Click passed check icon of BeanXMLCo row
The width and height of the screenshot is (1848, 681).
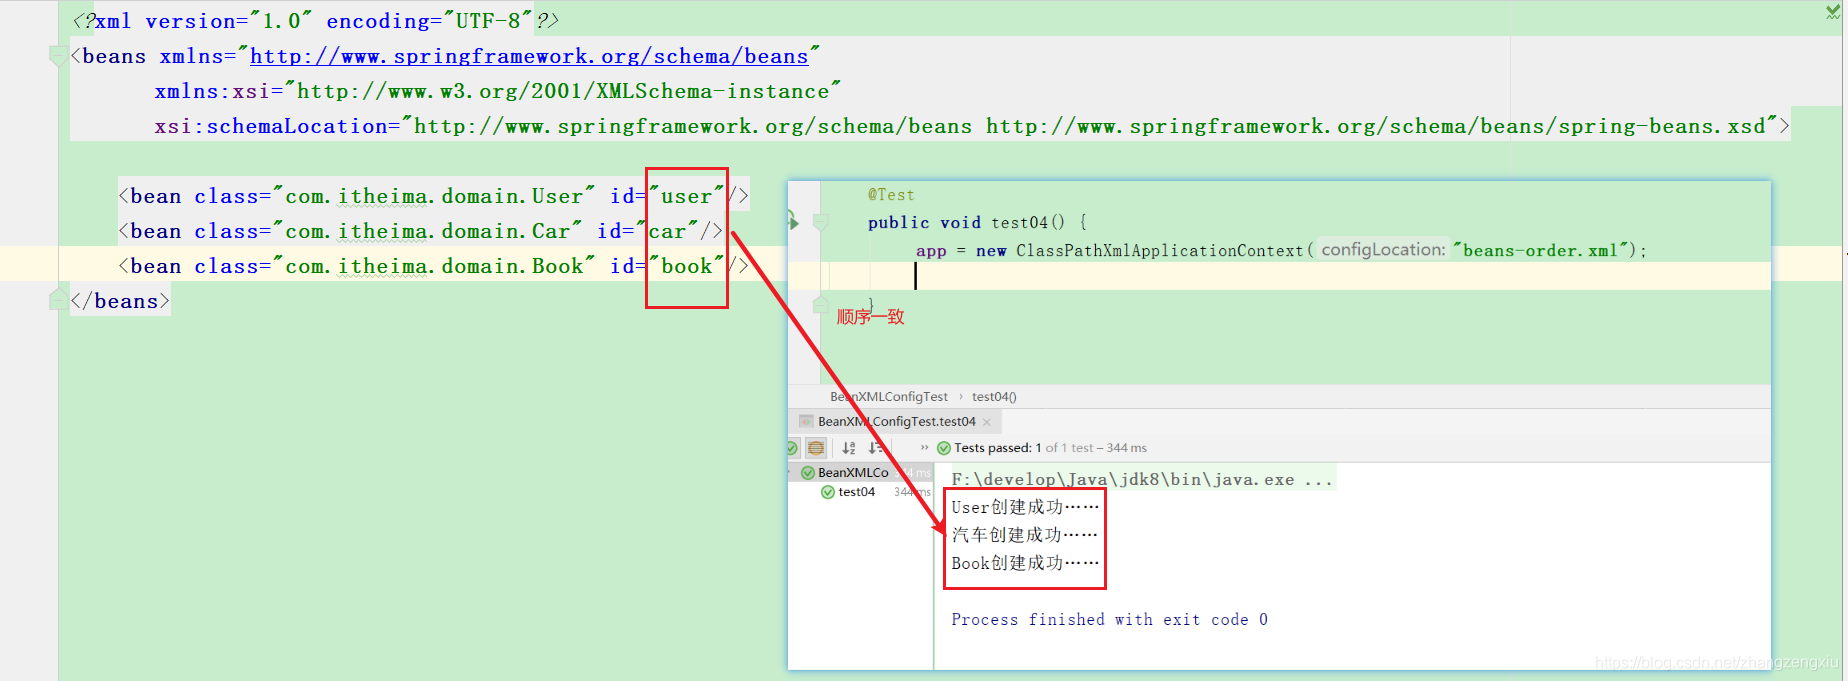[x=808, y=472]
